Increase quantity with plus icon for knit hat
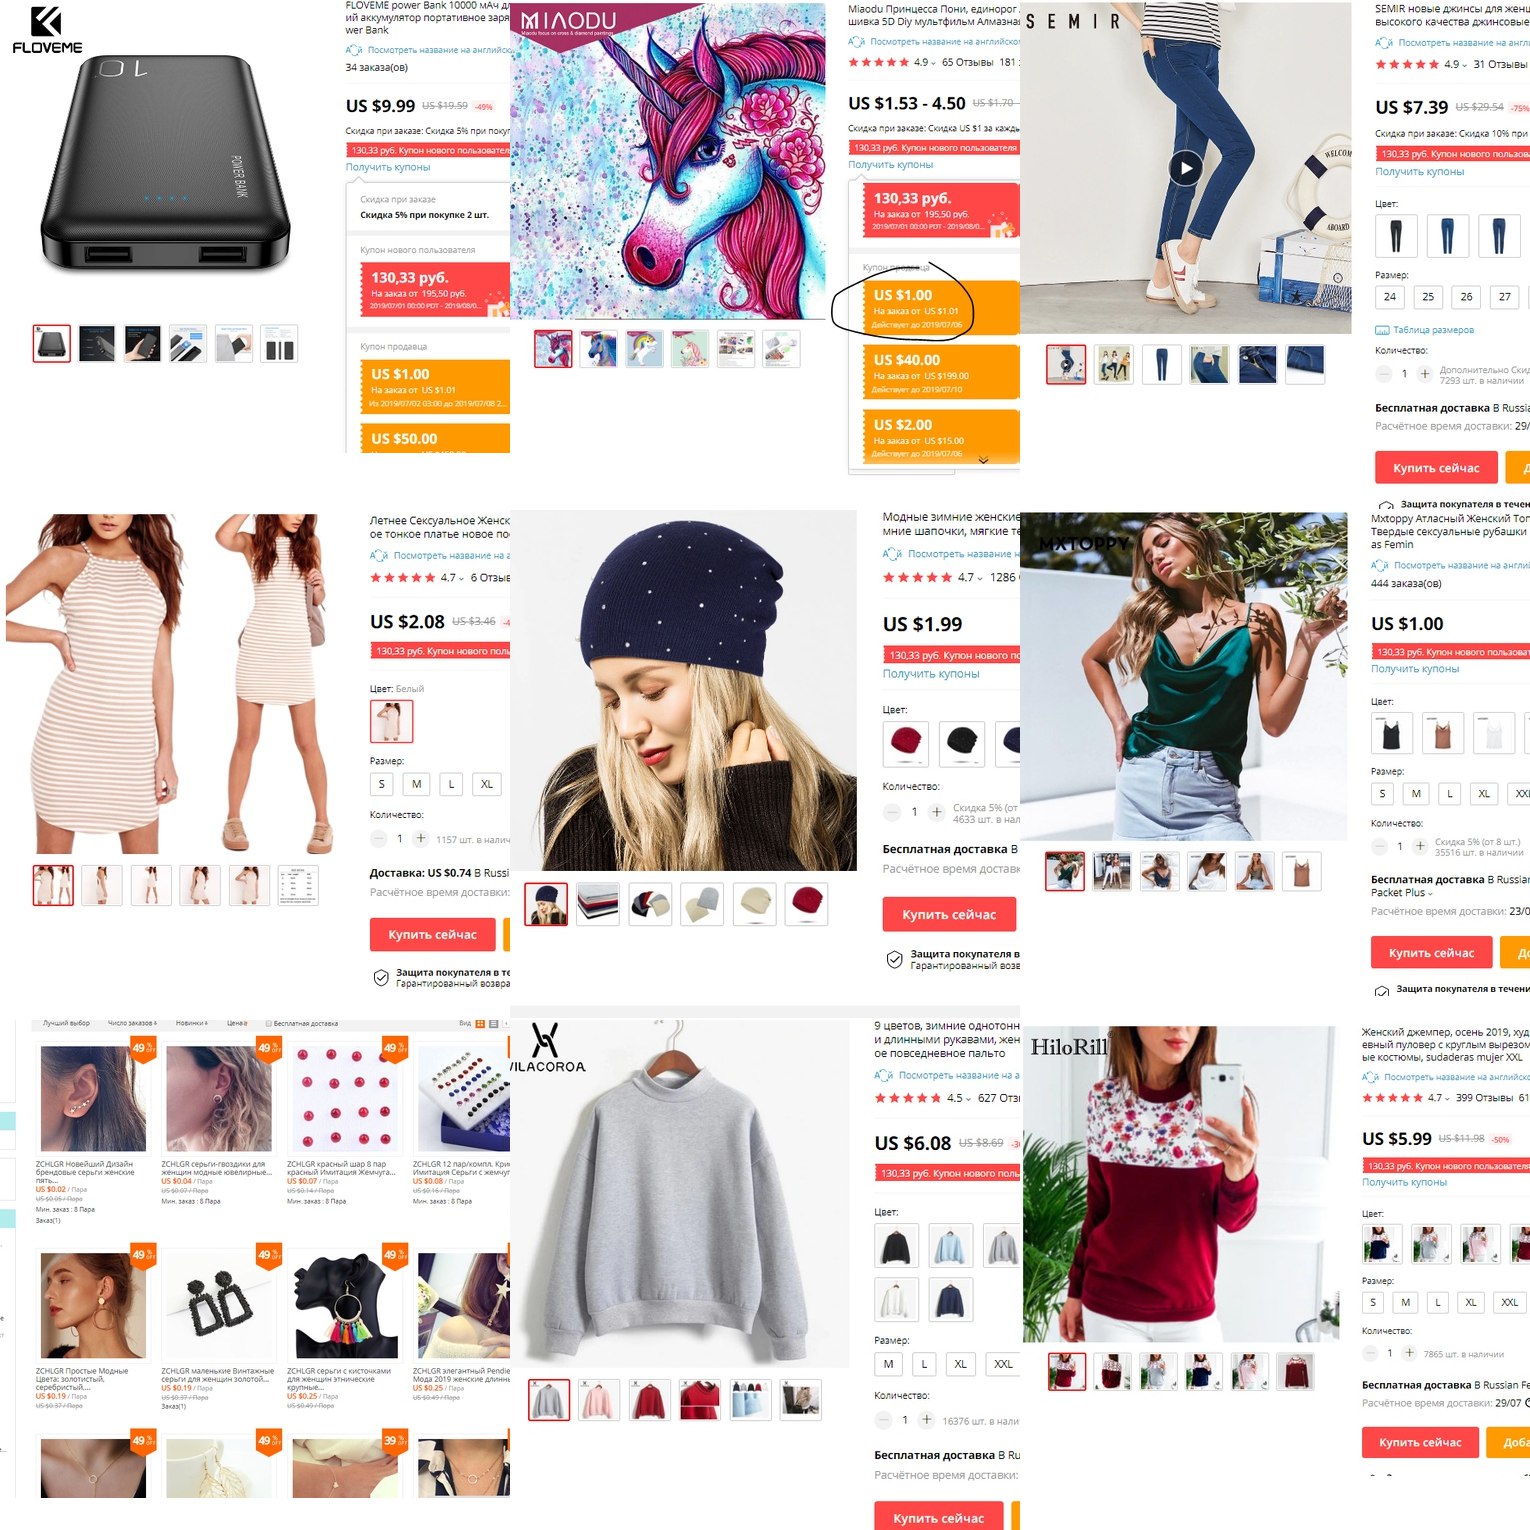Image resolution: width=1530 pixels, height=1530 pixels. click(937, 812)
